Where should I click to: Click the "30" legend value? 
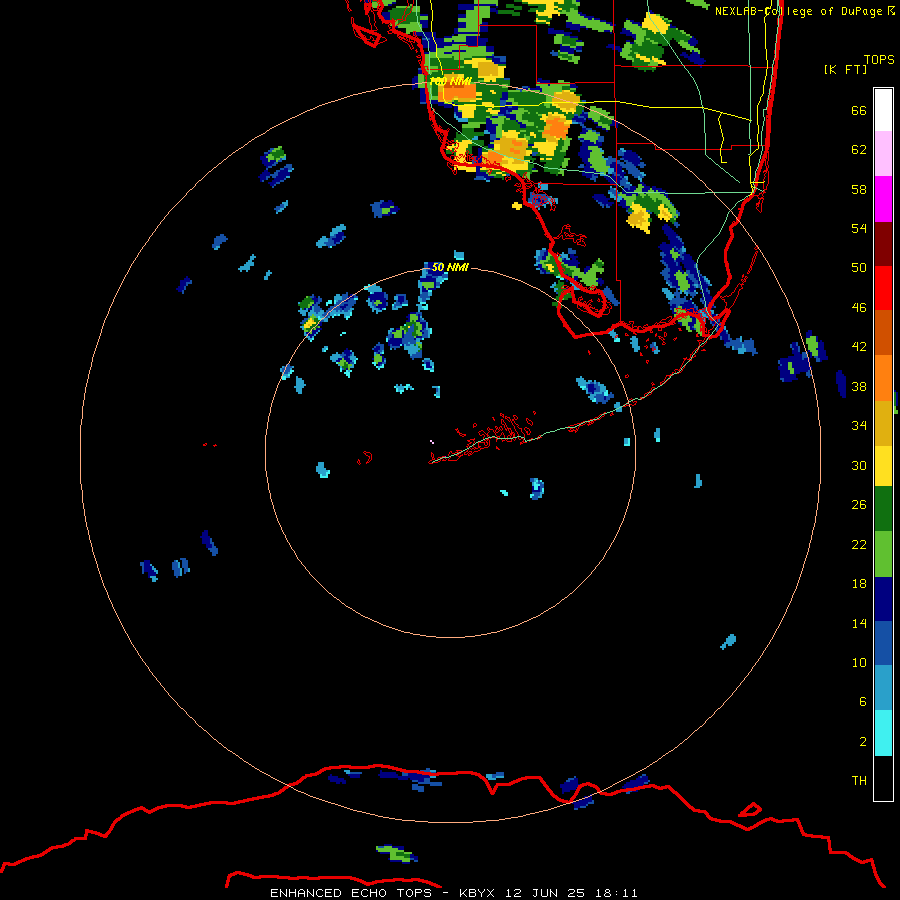[859, 465]
